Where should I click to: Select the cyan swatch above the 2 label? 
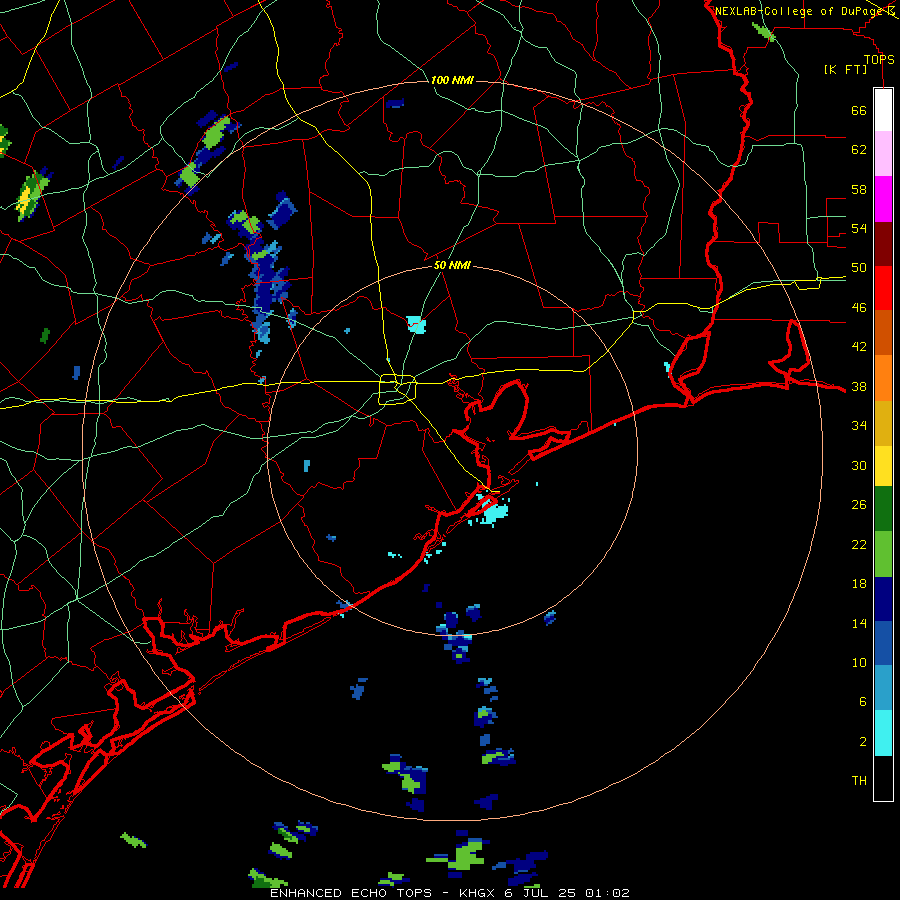(883, 733)
